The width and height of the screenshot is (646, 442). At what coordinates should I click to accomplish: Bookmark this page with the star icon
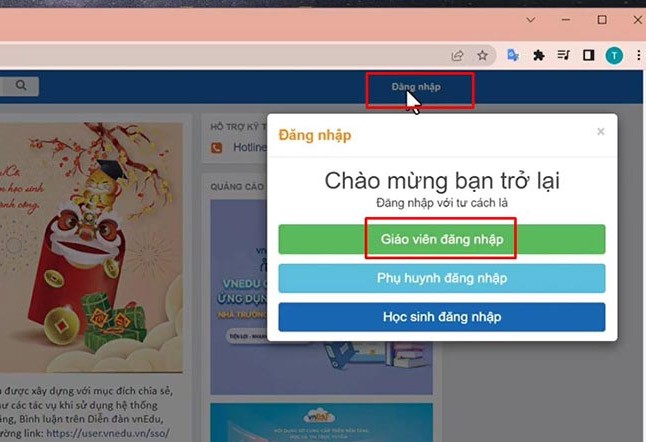482,55
